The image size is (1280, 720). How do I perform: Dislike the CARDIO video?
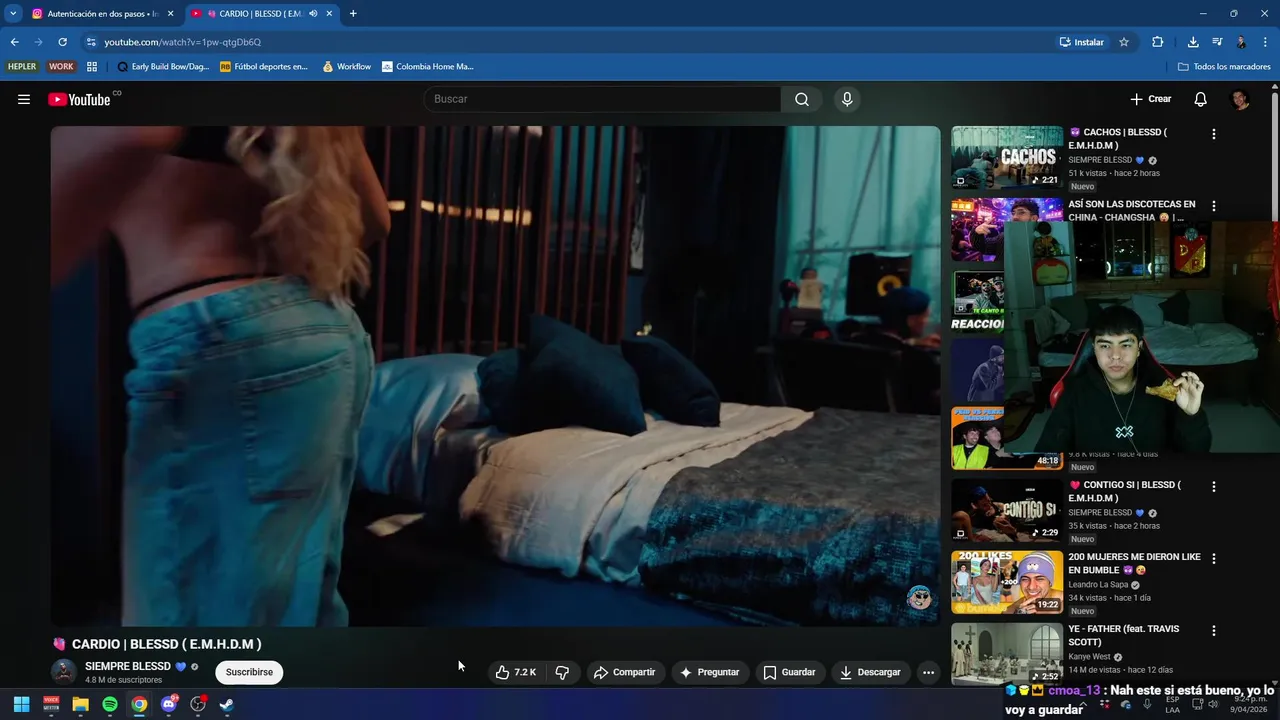(x=562, y=672)
